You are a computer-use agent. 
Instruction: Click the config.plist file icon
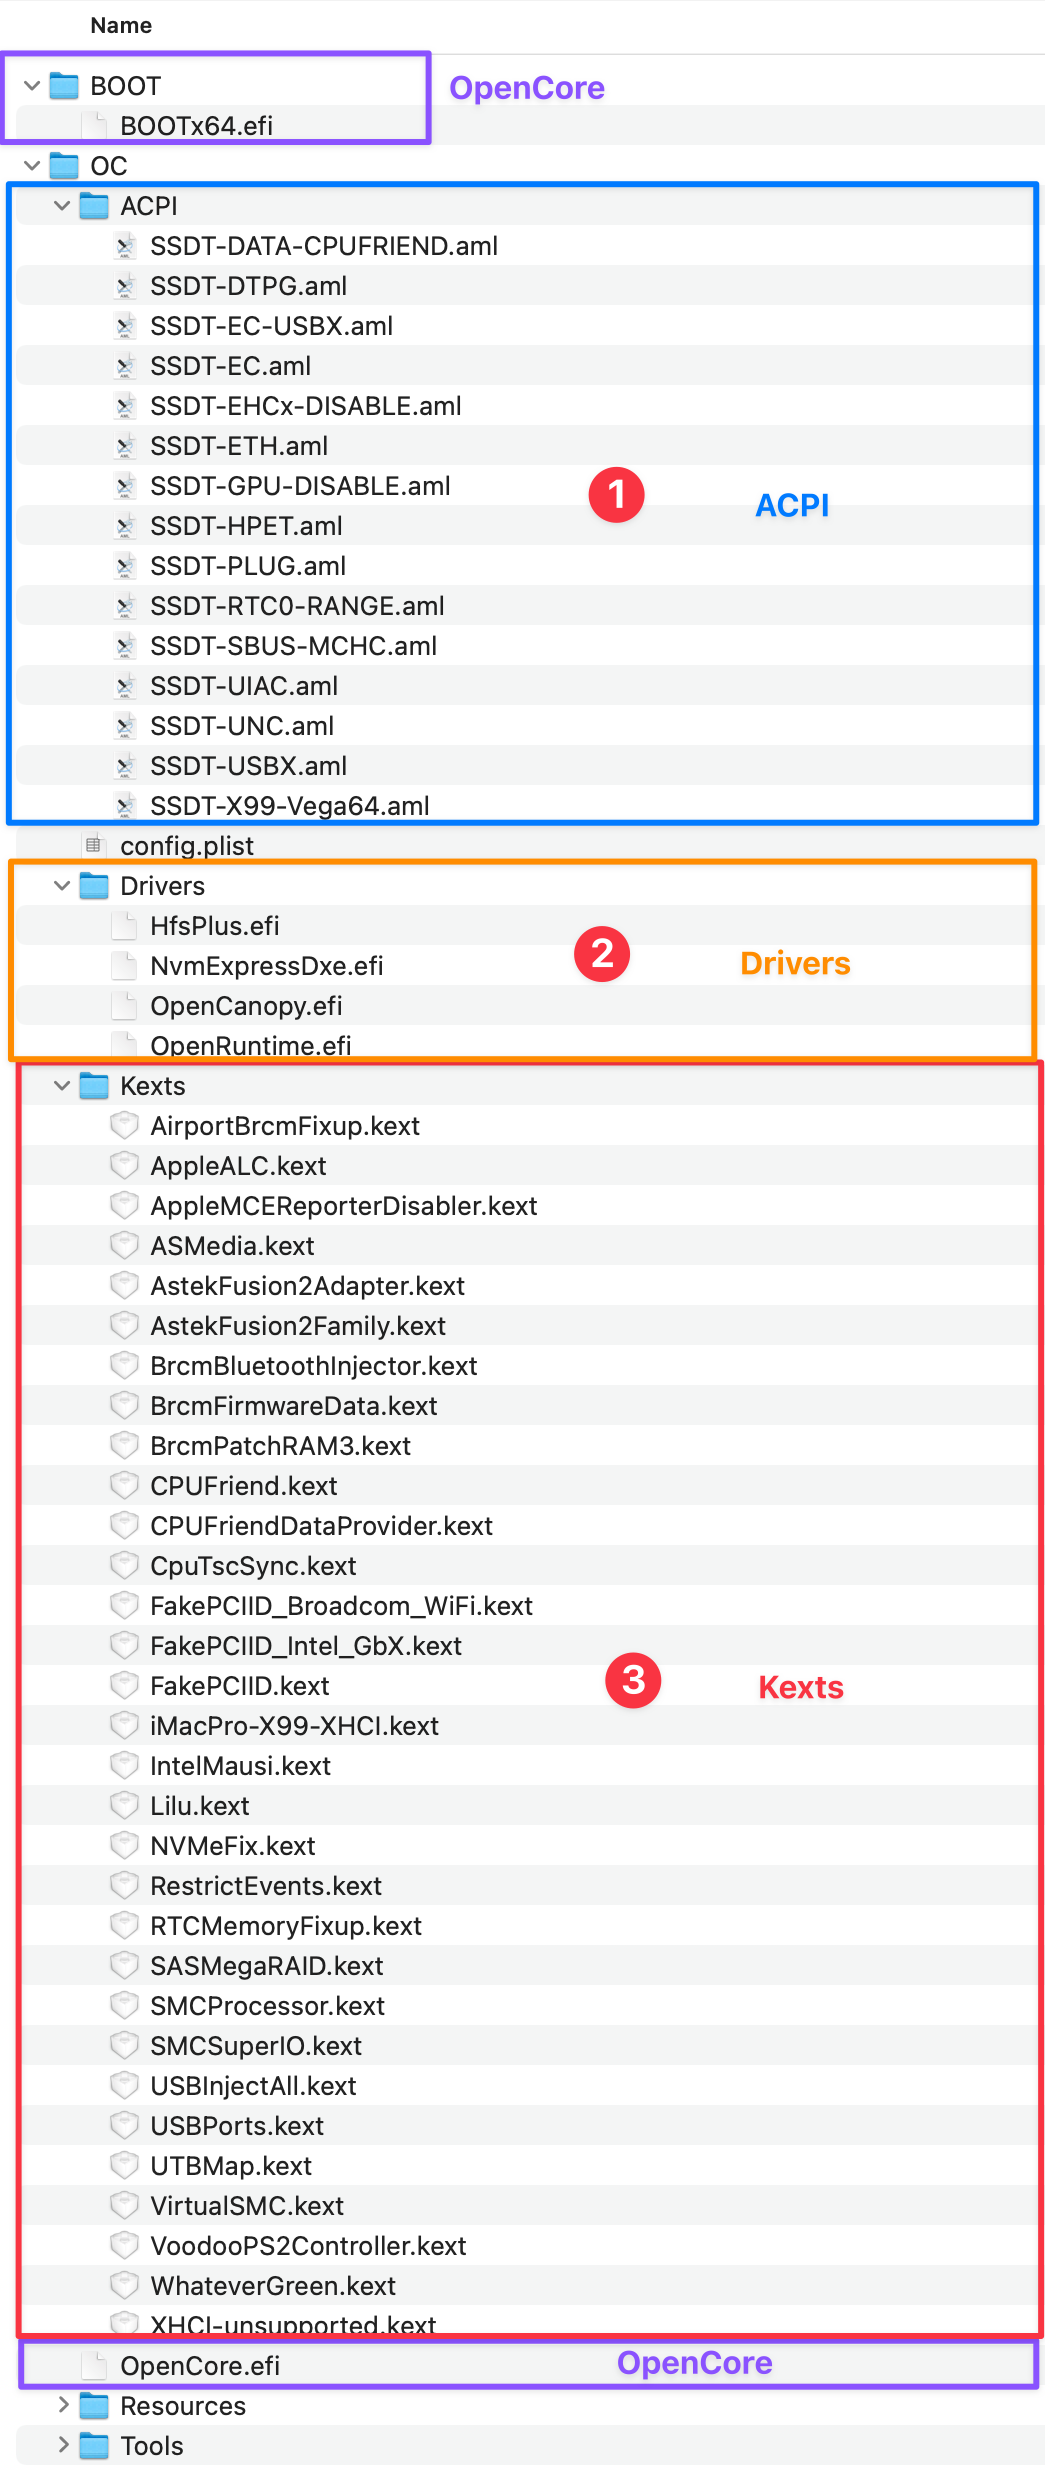tap(94, 846)
